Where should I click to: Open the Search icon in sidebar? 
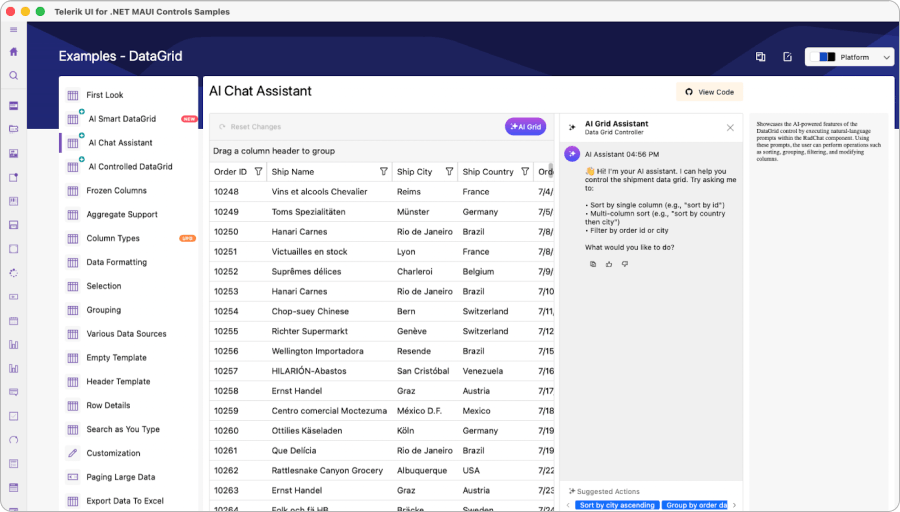tap(14, 76)
